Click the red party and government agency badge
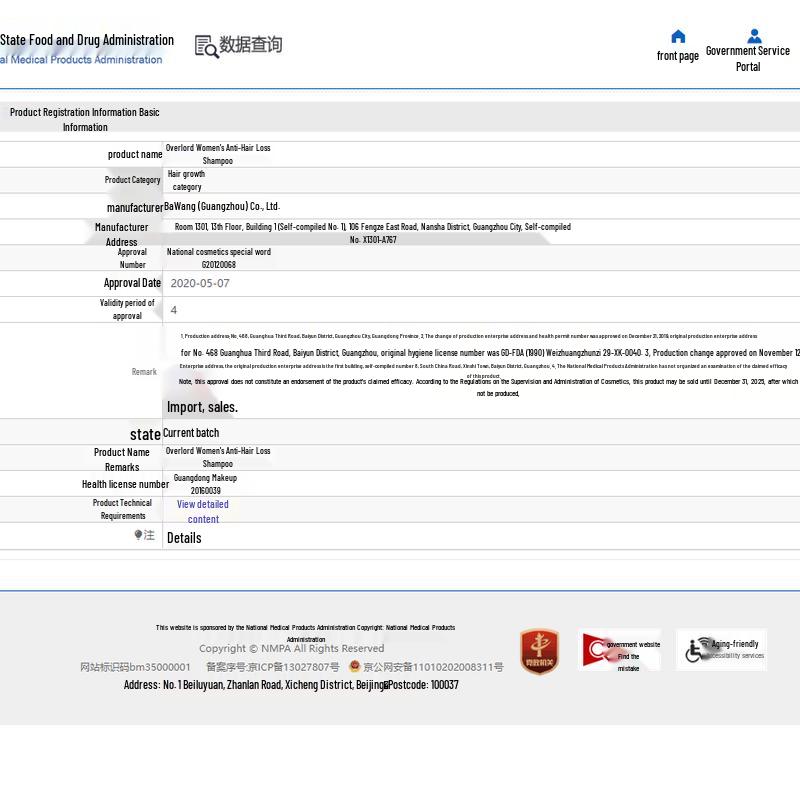 pyautogui.click(x=539, y=651)
